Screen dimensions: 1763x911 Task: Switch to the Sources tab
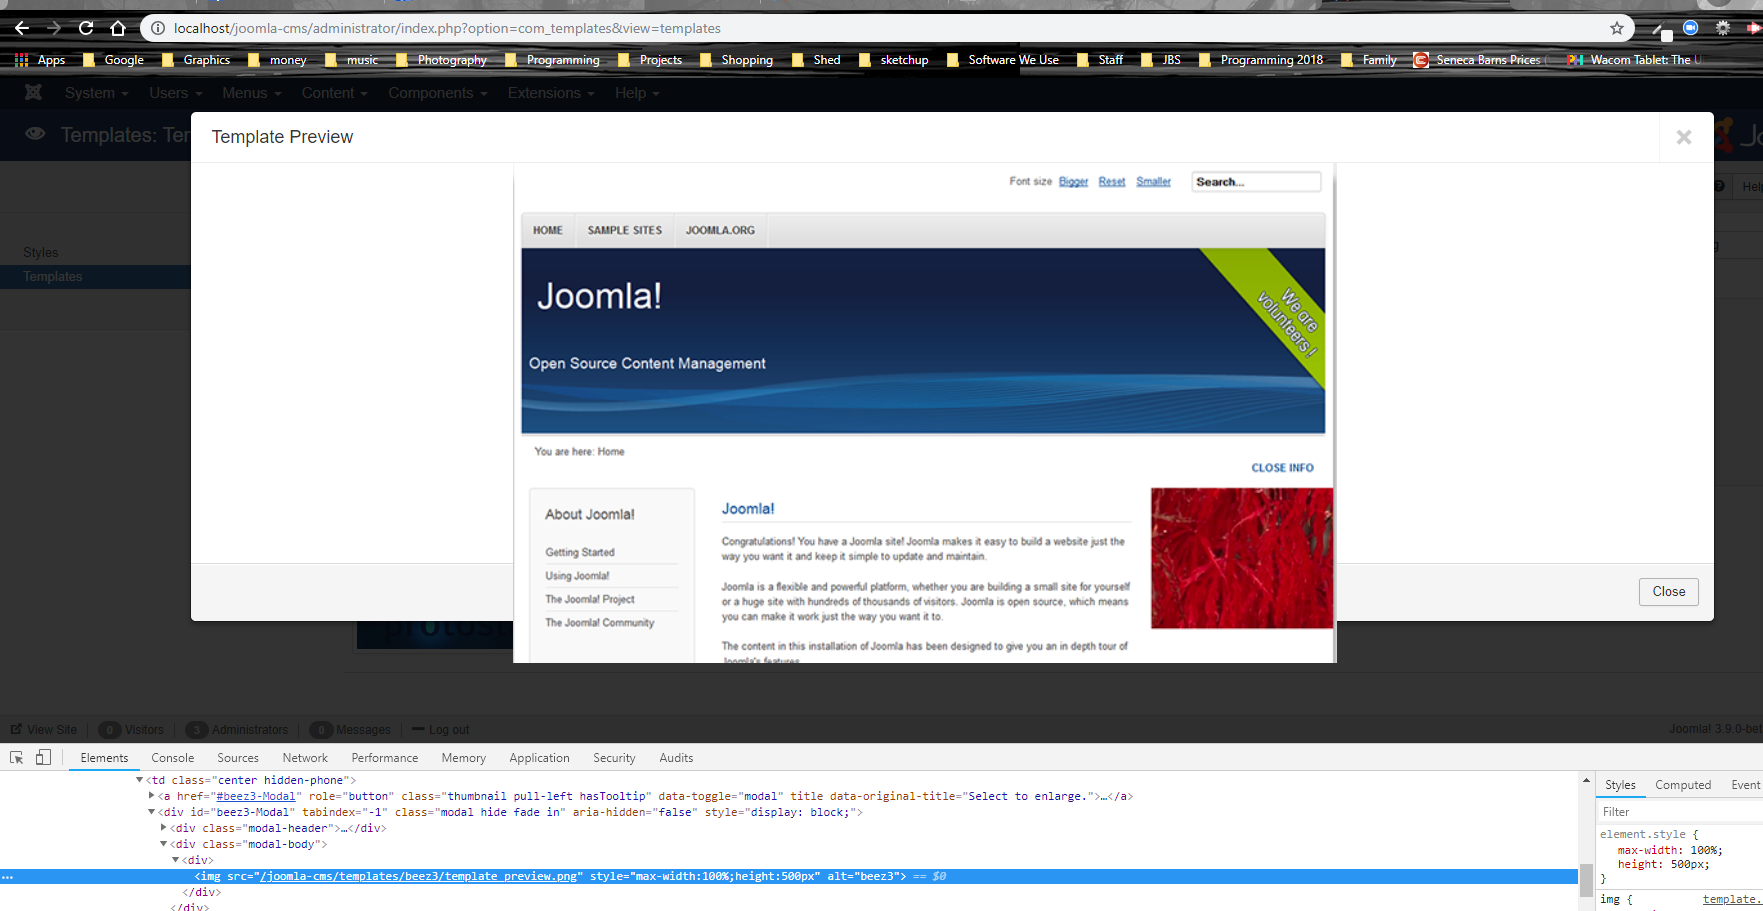[x=238, y=758]
